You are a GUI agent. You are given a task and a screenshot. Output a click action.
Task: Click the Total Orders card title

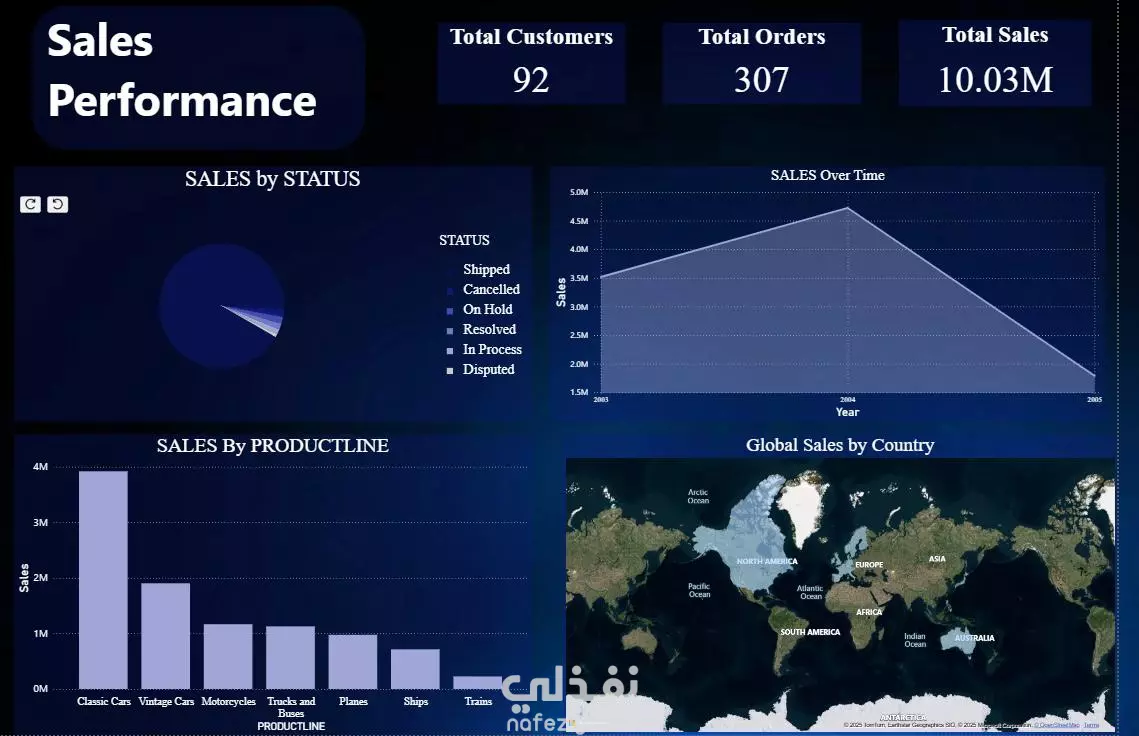pyautogui.click(x=762, y=37)
